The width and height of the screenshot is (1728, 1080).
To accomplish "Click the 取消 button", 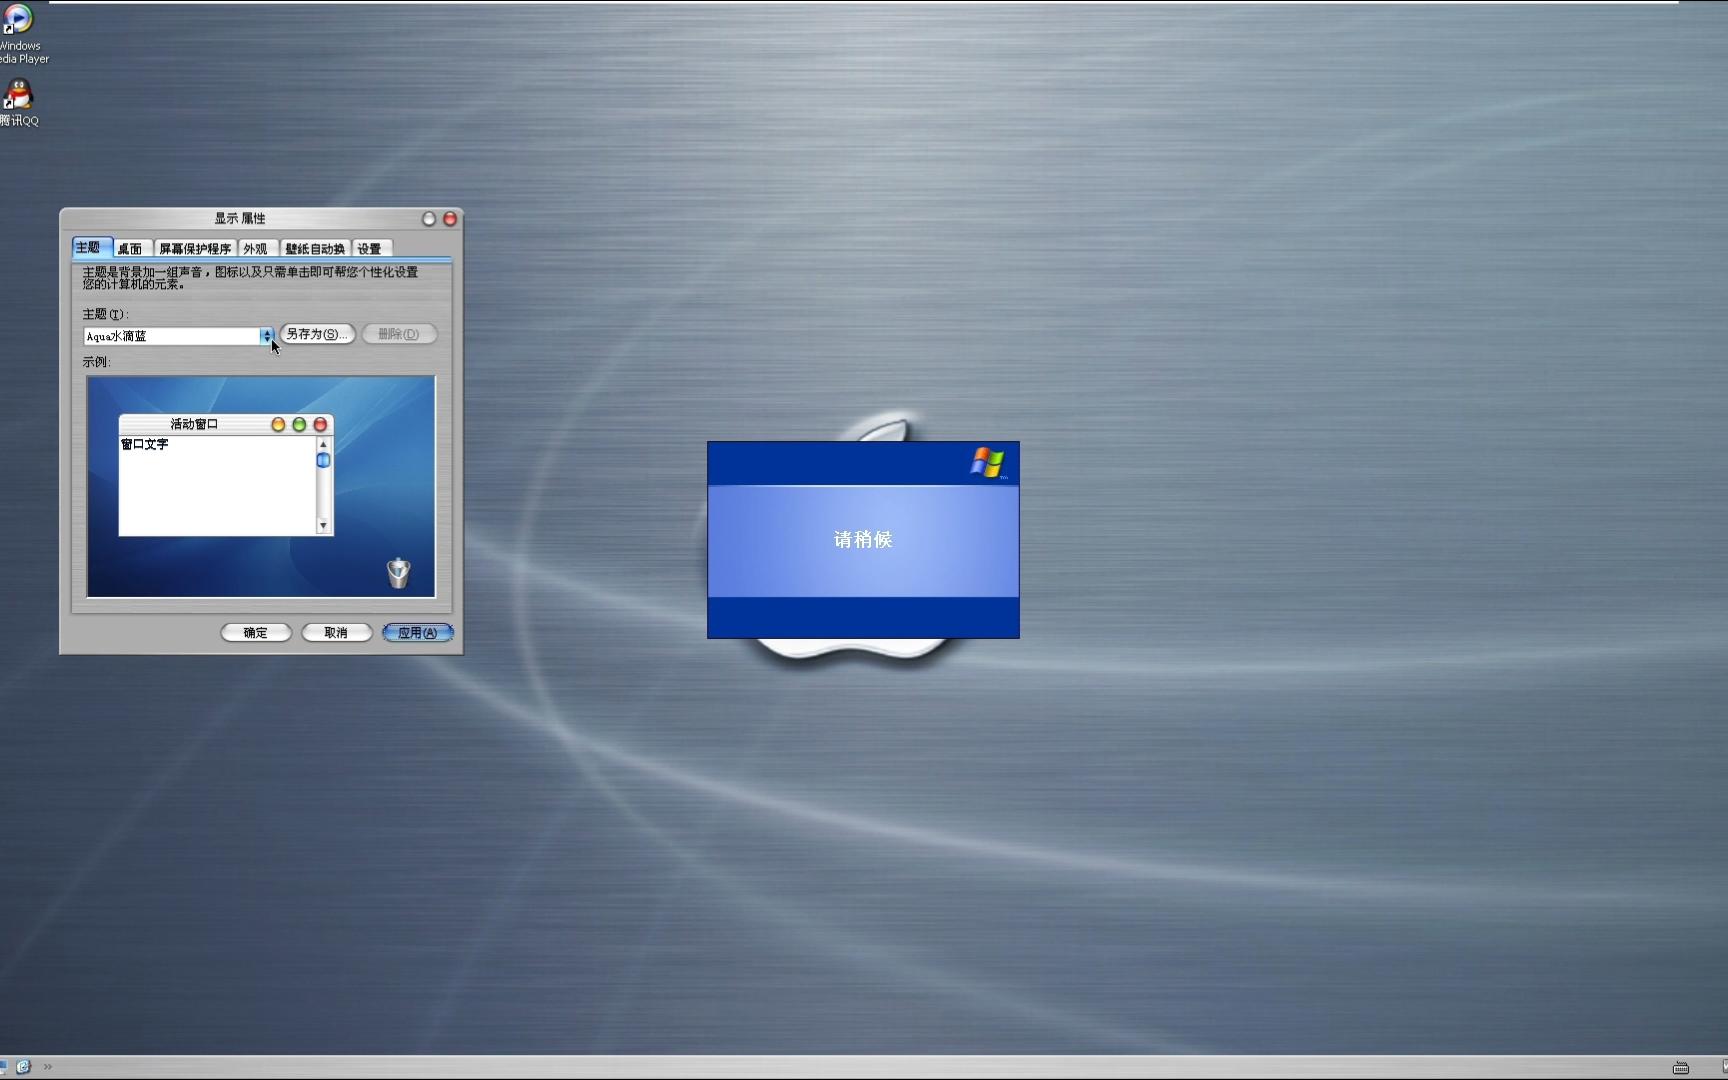I will click(x=336, y=633).
